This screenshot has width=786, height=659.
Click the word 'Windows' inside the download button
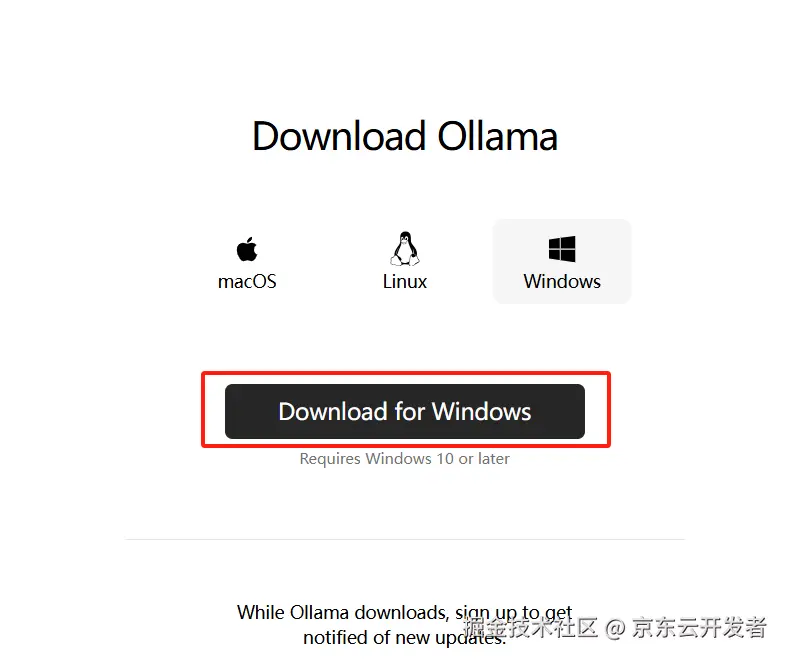point(481,411)
